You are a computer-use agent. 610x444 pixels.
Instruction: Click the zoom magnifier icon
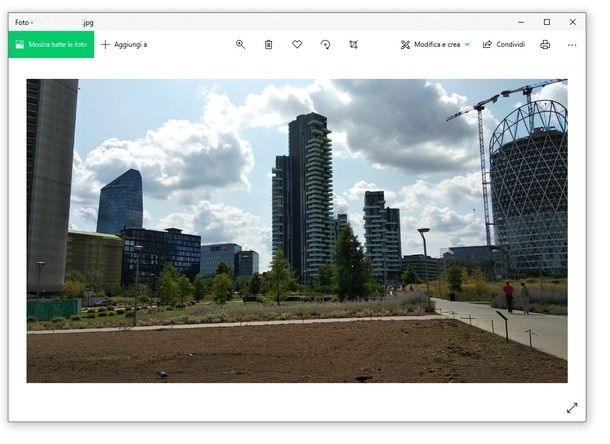coord(240,45)
